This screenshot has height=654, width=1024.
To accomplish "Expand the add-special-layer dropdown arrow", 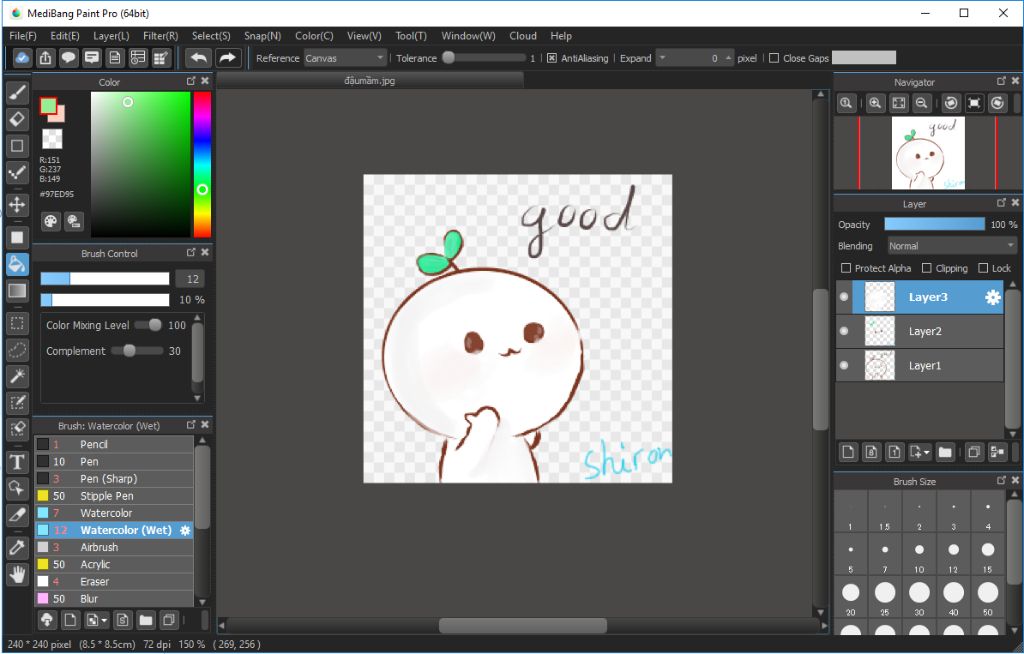I will (x=927, y=453).
